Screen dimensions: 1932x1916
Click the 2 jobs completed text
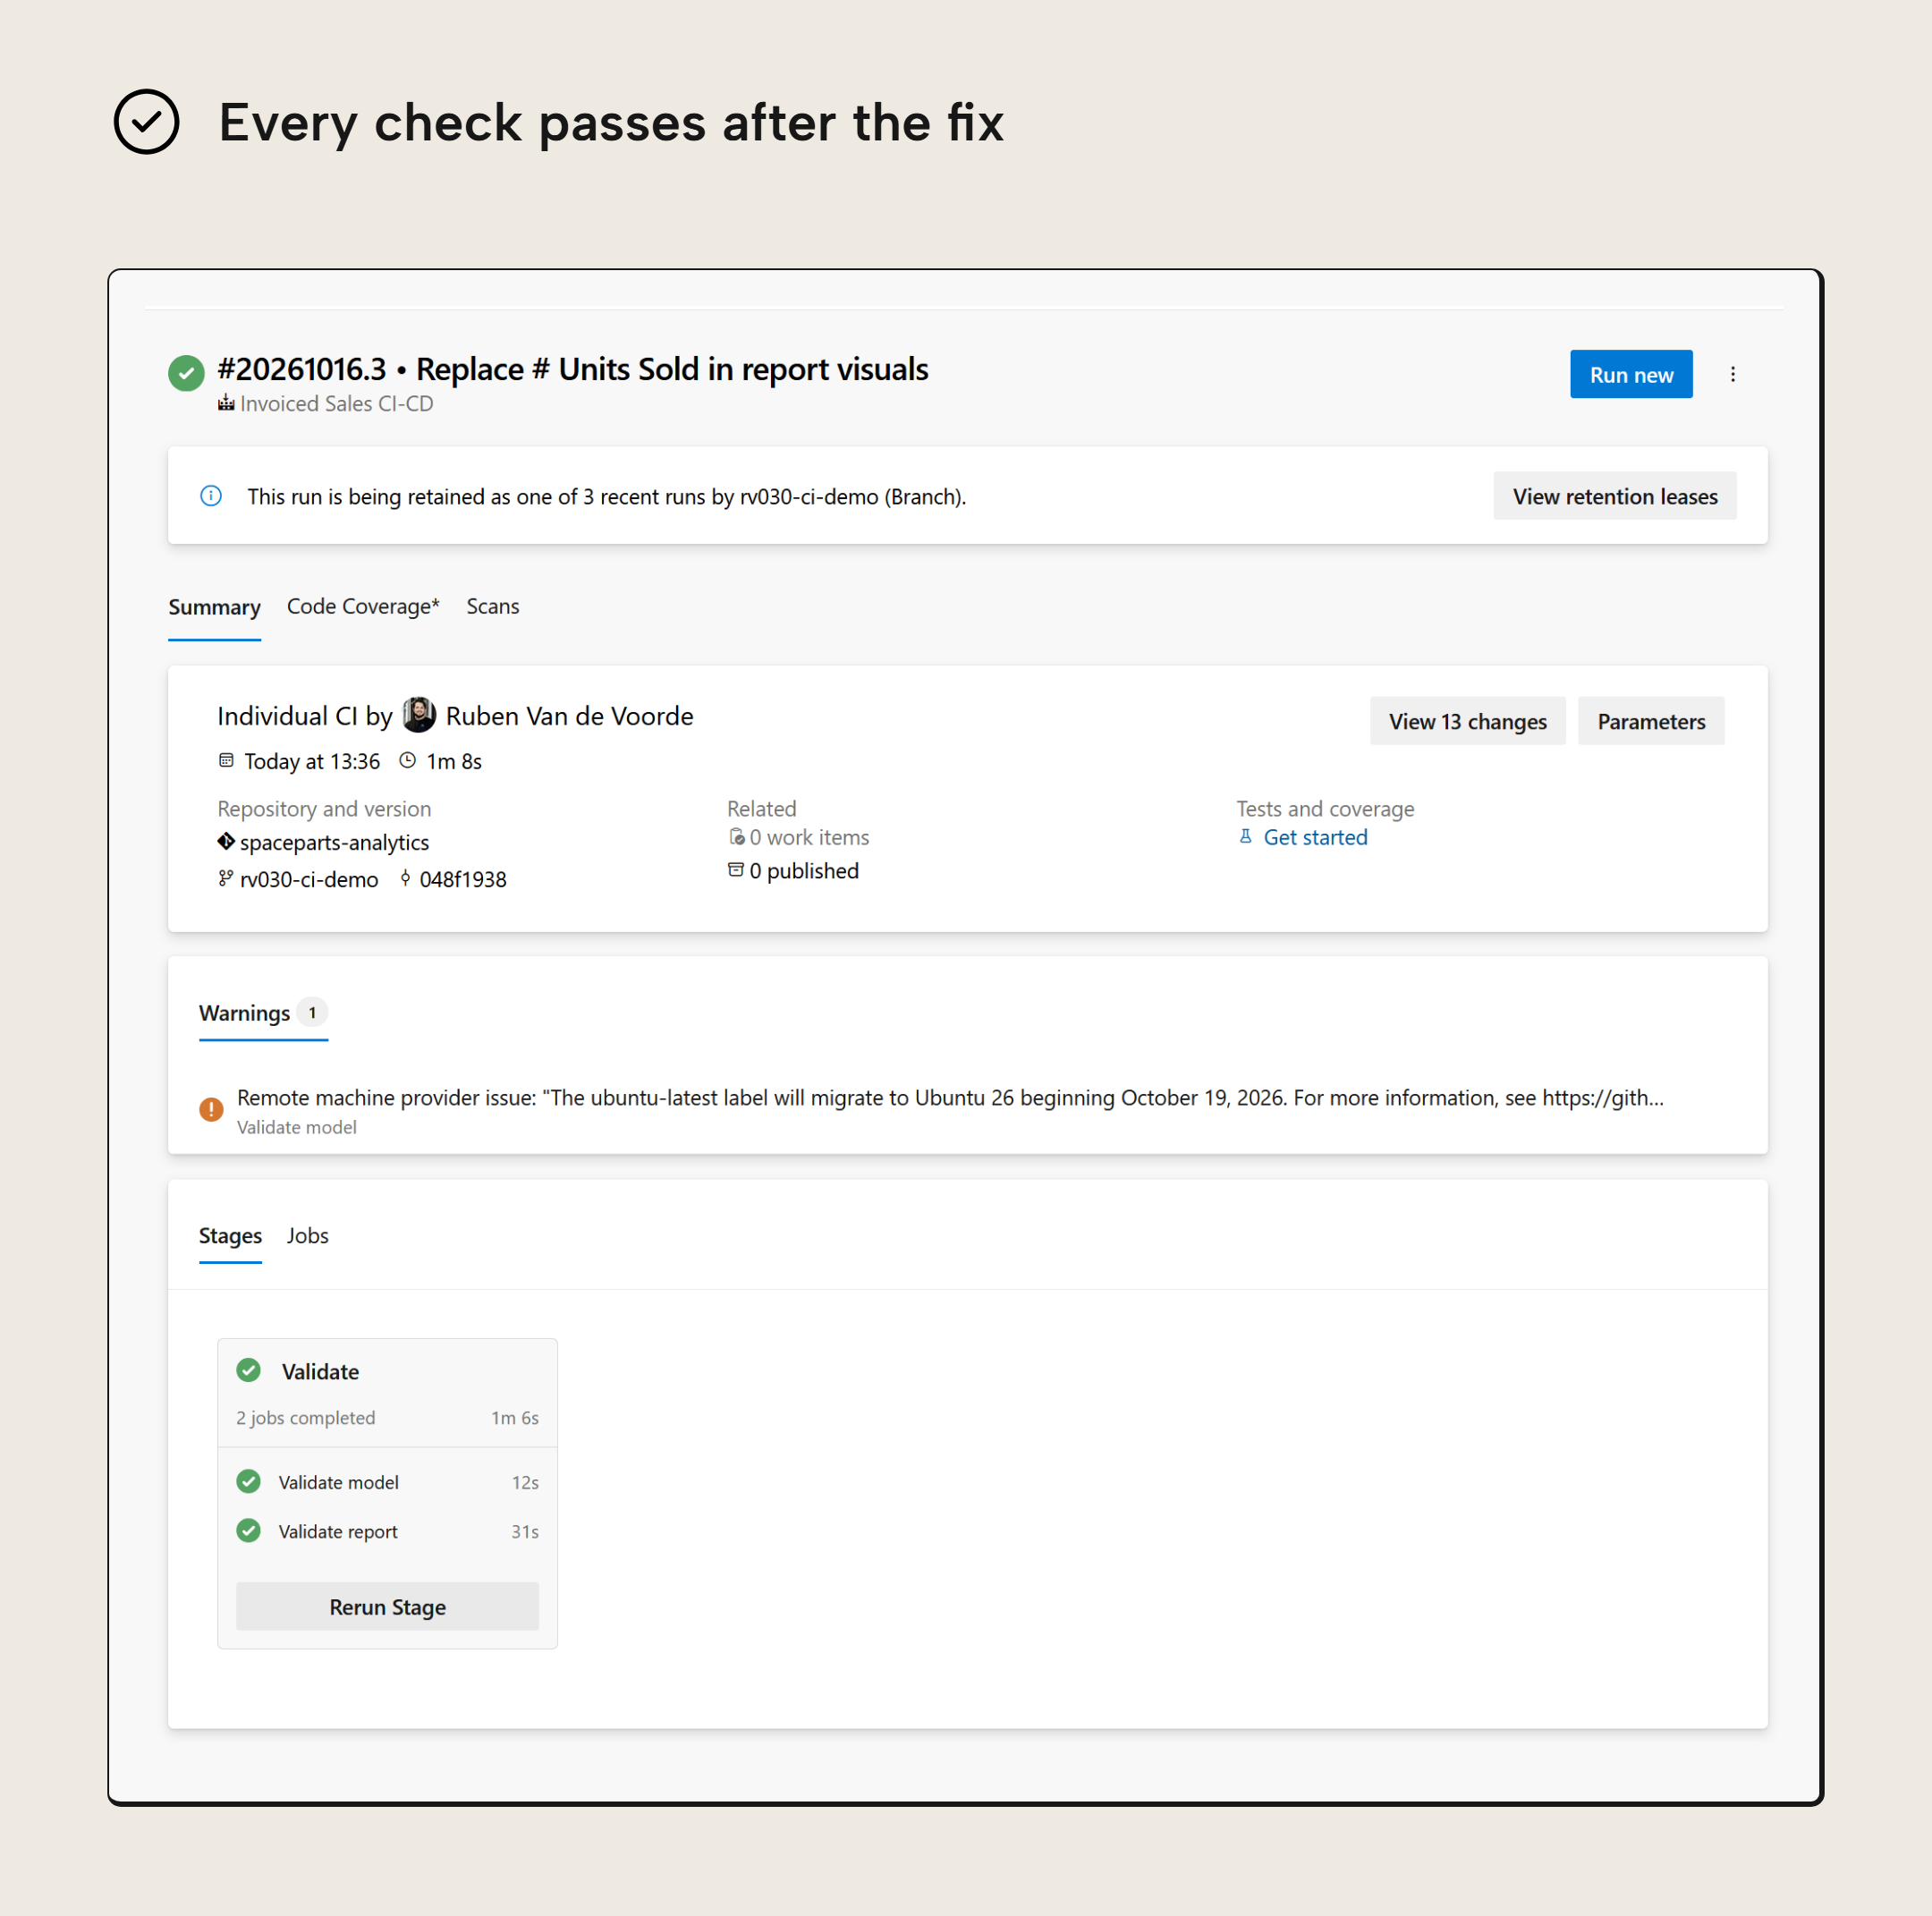coord(306,1418)
